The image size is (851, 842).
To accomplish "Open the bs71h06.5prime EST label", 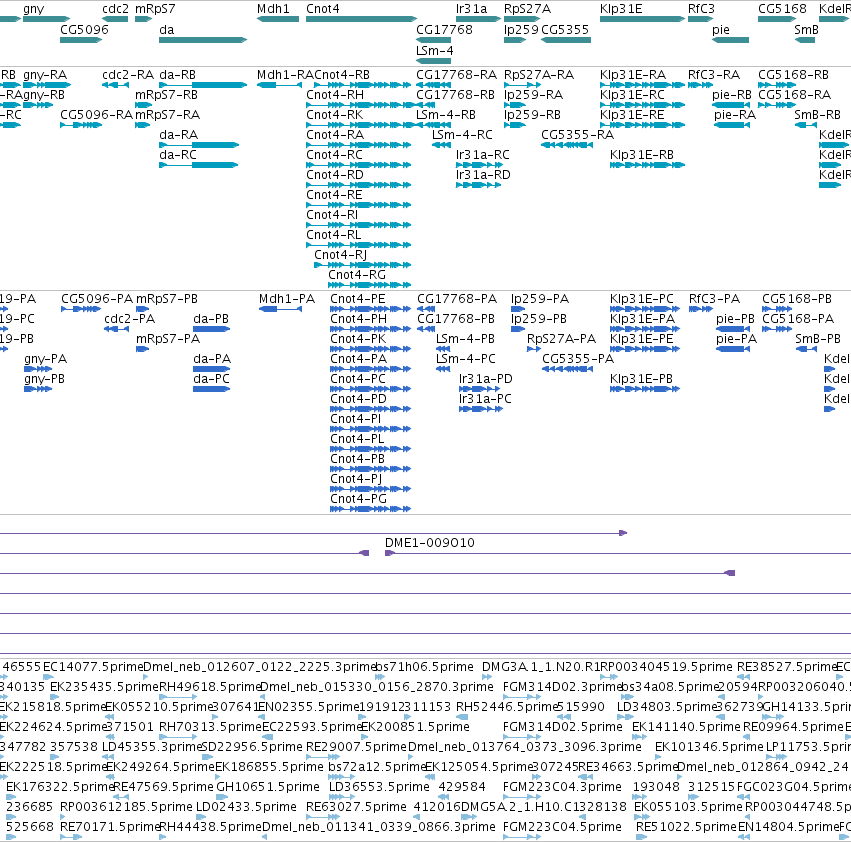I will [x=424, y=667].
